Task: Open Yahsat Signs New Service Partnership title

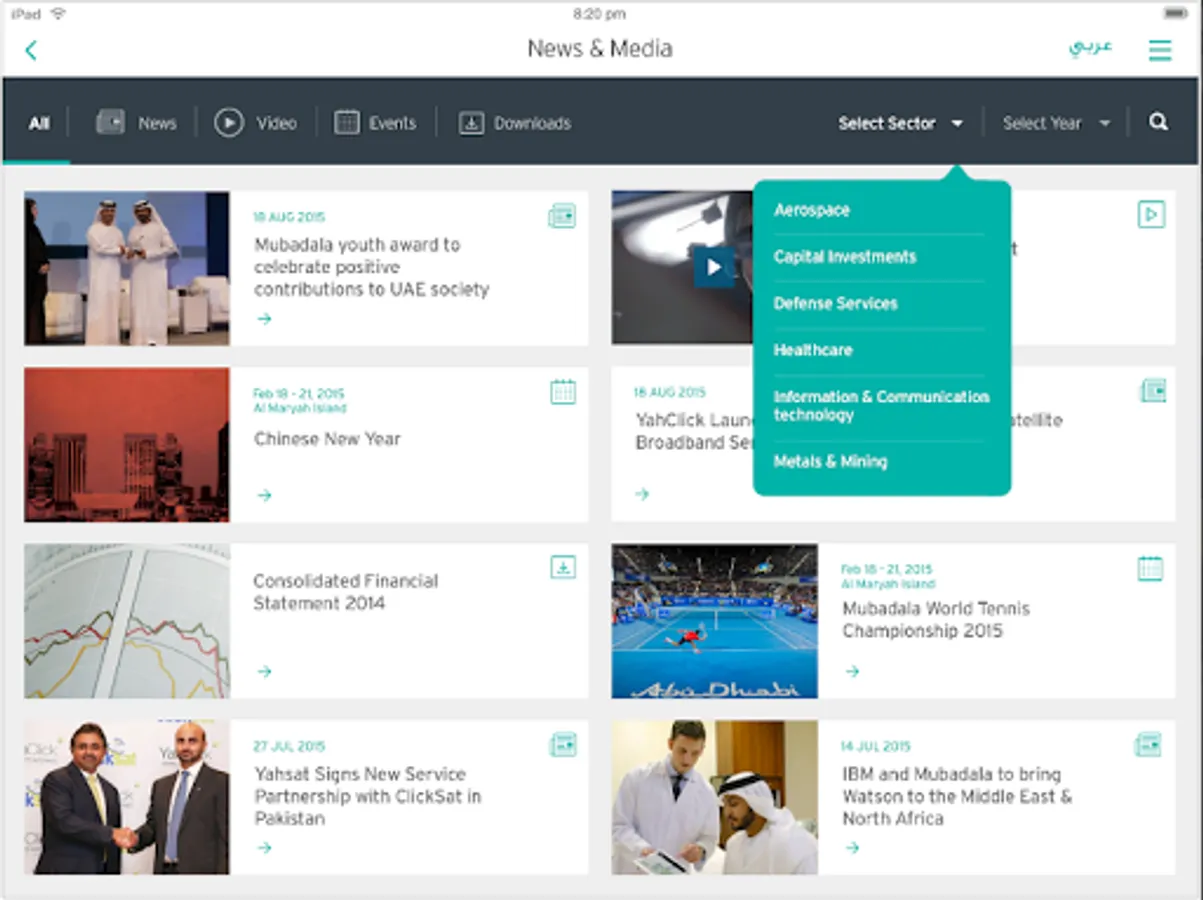Action: coord(367,796)
